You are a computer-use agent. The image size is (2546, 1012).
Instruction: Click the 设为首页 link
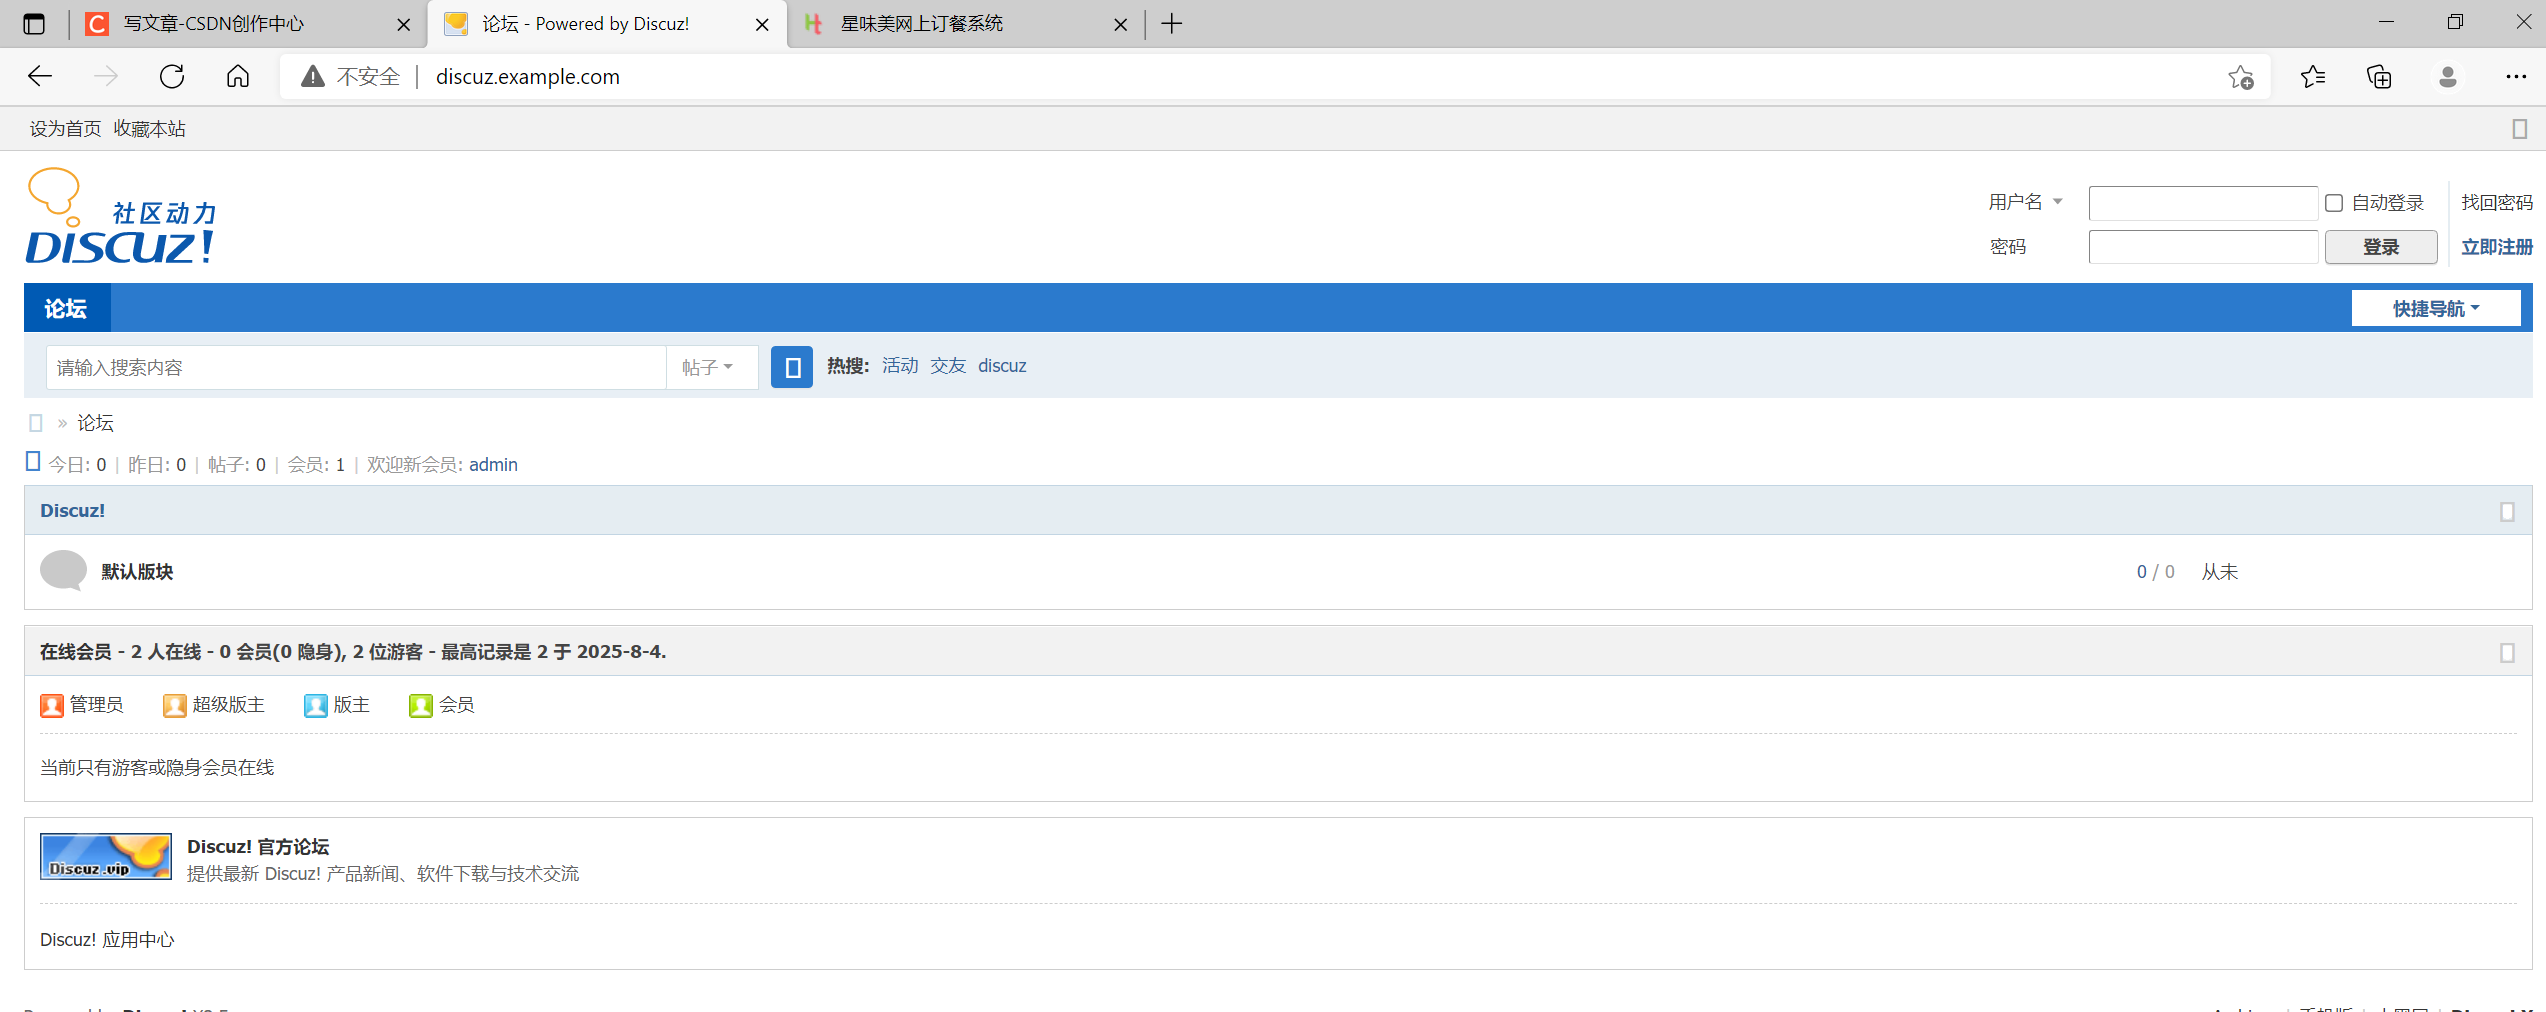point(65,129)
